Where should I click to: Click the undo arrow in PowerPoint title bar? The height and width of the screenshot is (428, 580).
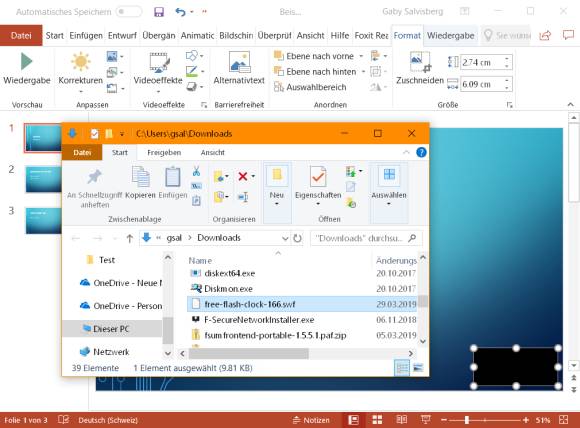(180, 12)
